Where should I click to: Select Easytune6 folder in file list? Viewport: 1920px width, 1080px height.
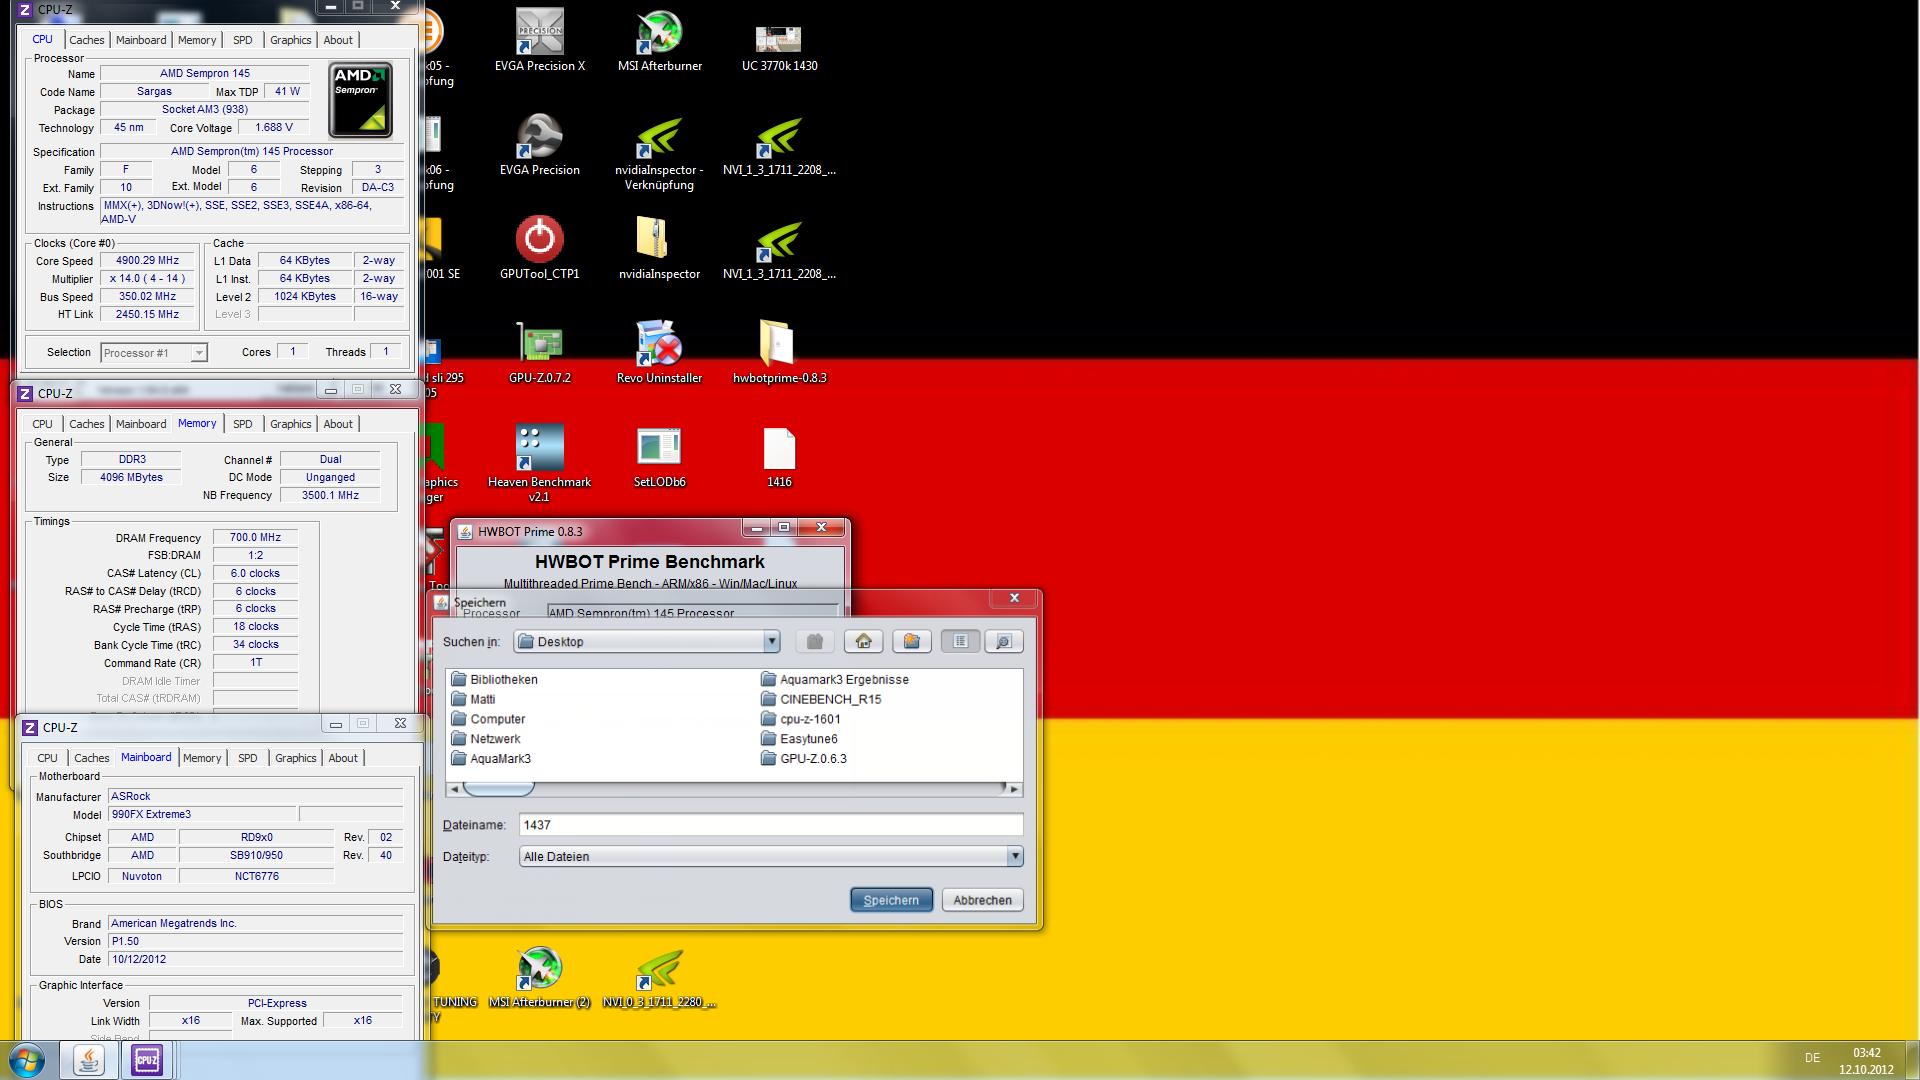coord(799,739)
